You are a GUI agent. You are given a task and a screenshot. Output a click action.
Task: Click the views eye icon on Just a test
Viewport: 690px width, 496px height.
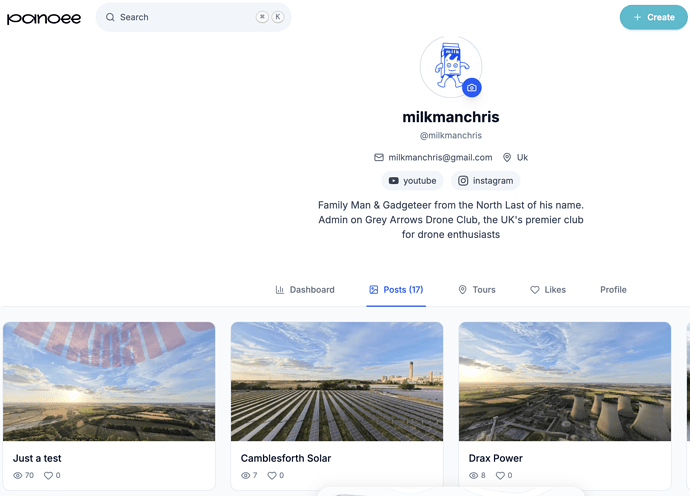pos(18,475)
